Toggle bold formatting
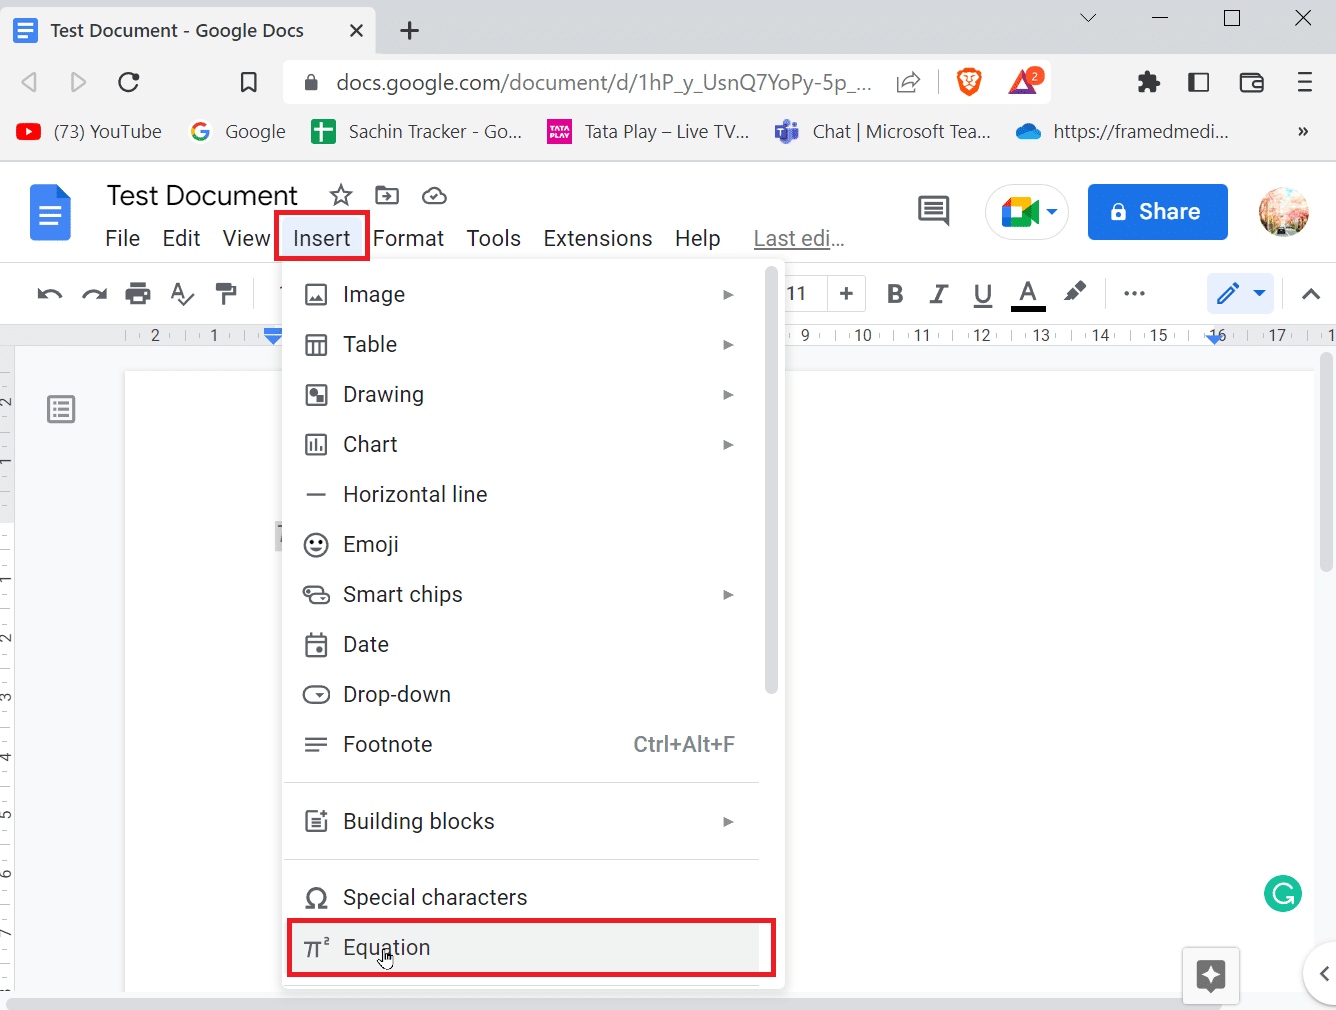The height and width of the screenshot is (1010, 1336). point(895,293)
